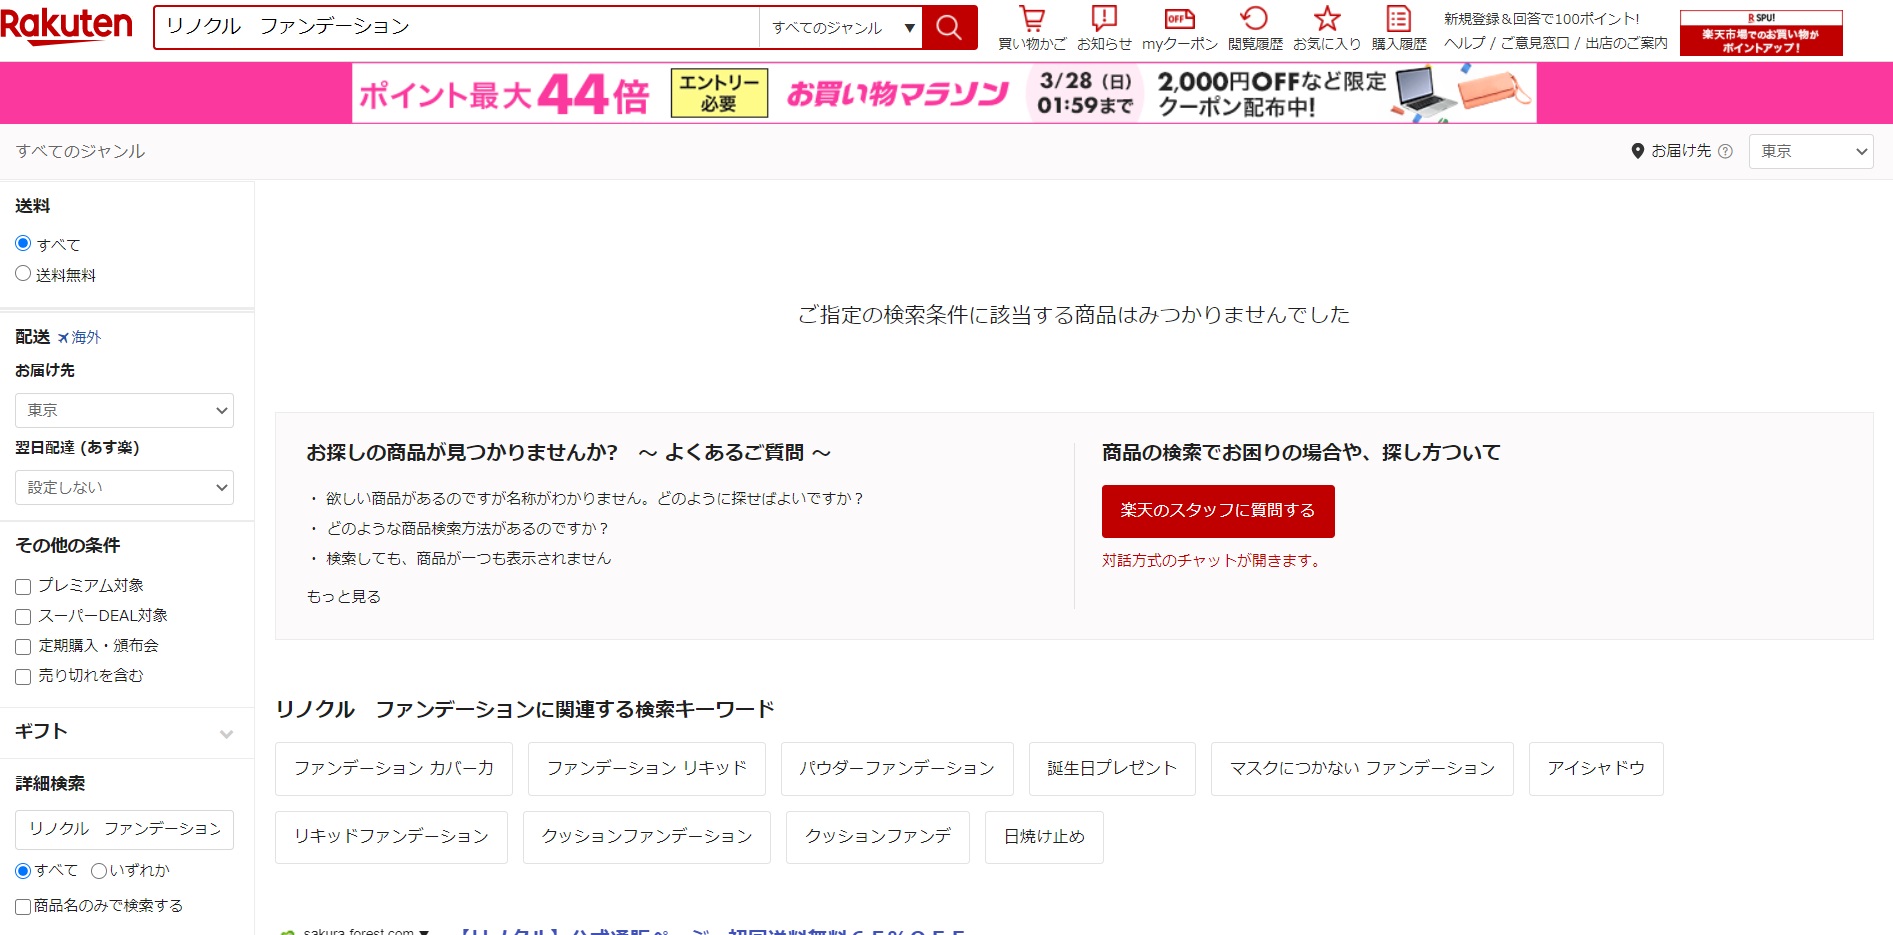Screen dimensions: 1893x935
Task: Select keyword 誕生日プレゼント
Action: pos(1112,768)
